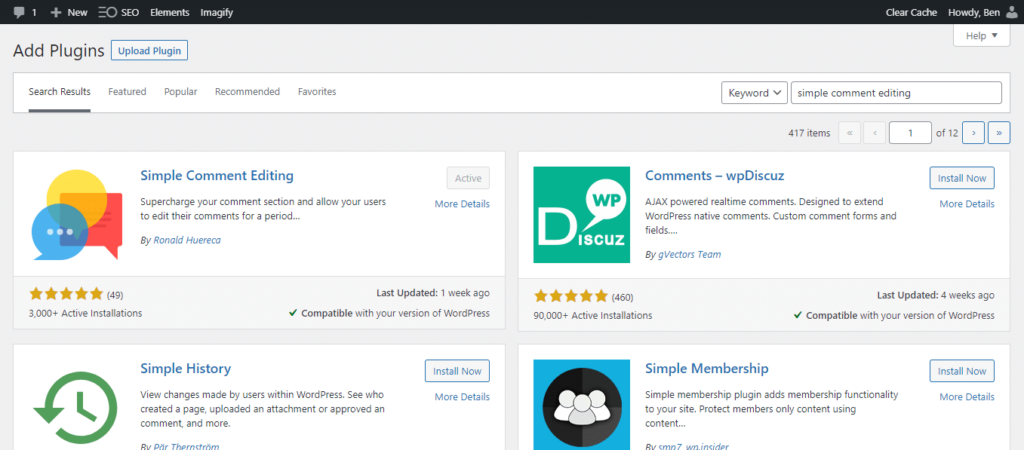
Task: Click '3,000+ Active Installations' text
Action: tap(86, 313)
